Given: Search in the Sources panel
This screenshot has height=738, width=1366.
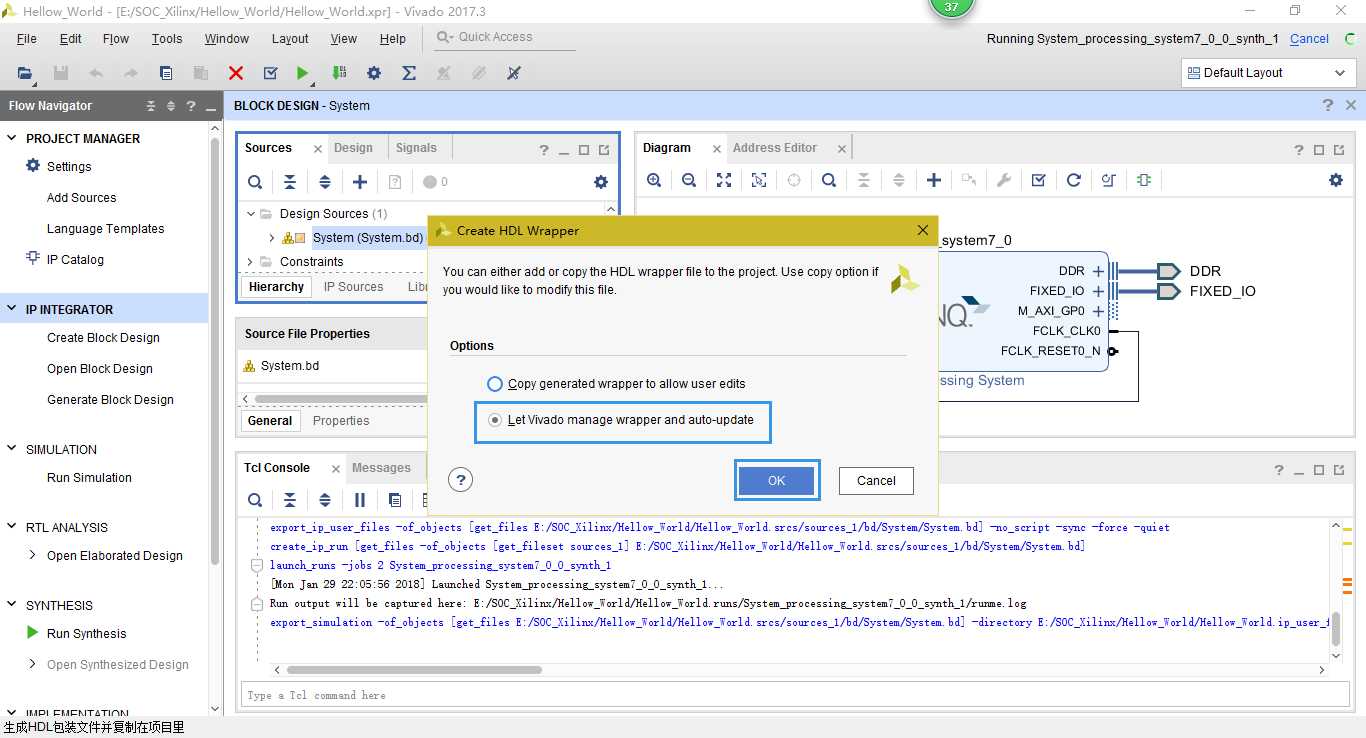Looking at the screenshot, I should pos(255,182).
